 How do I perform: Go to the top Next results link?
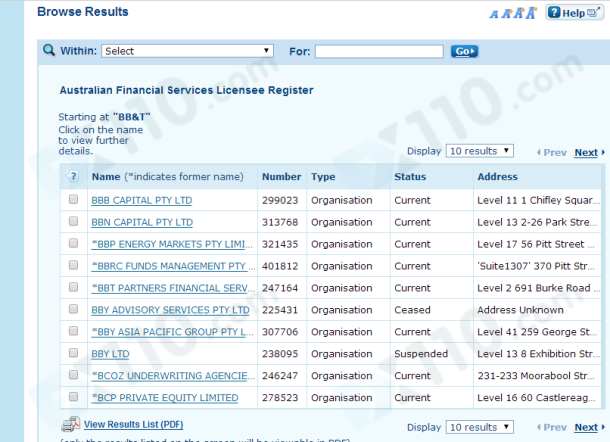[x=586, y=153]
